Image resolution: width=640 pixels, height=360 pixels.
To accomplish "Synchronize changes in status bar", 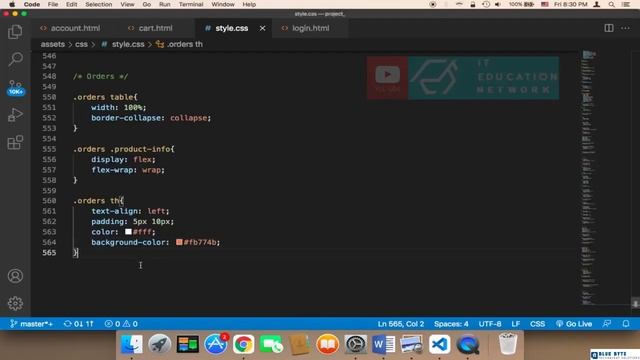I will click(79, 324).
